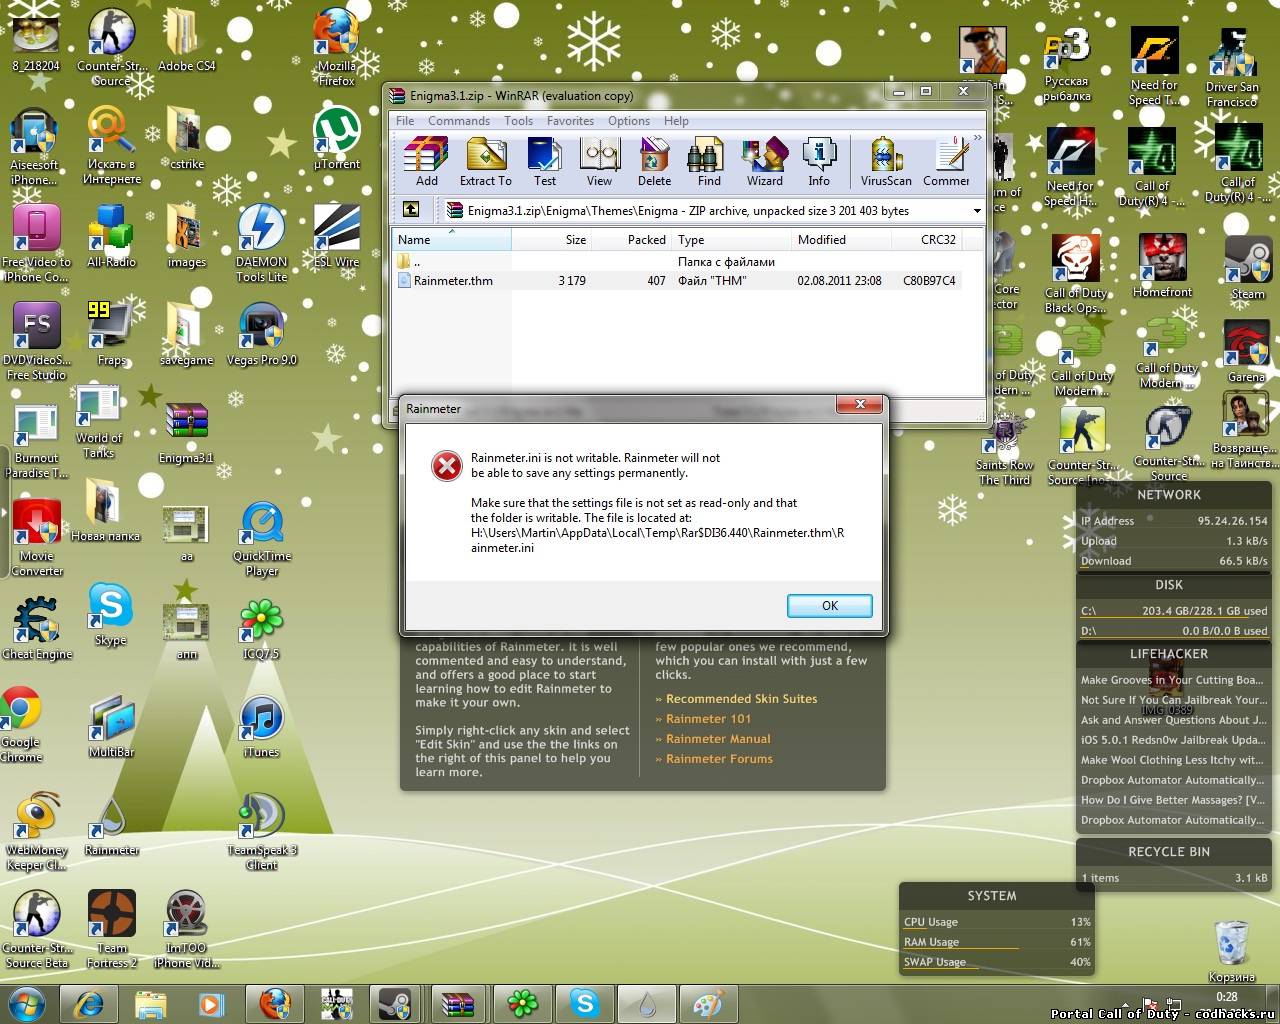Expand the archive path dropdown arrow

977,211
